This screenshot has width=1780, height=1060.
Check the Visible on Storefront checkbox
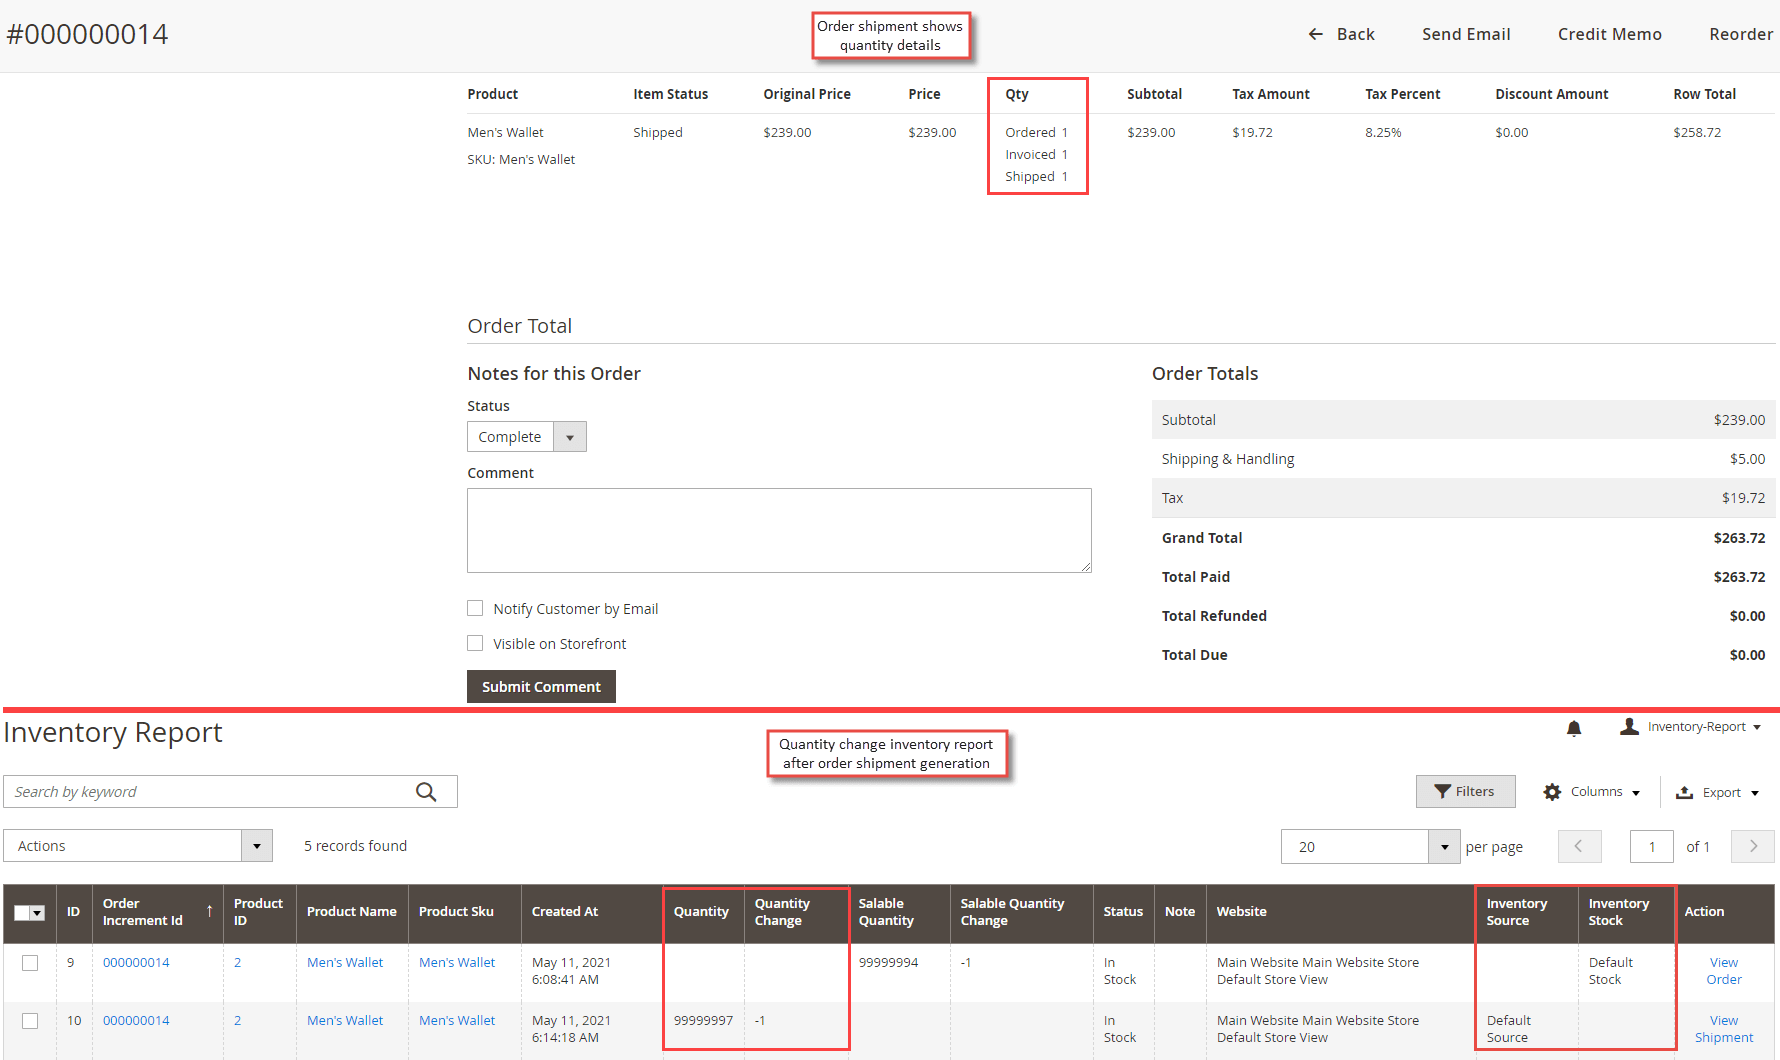(475, 643)
